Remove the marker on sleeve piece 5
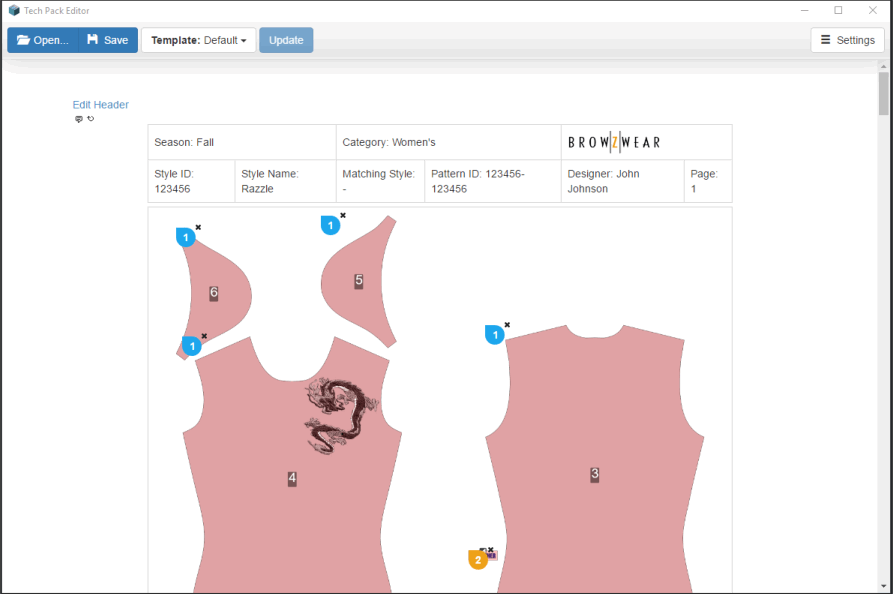This screenshot has width=893, height=594. pos(343,215)
